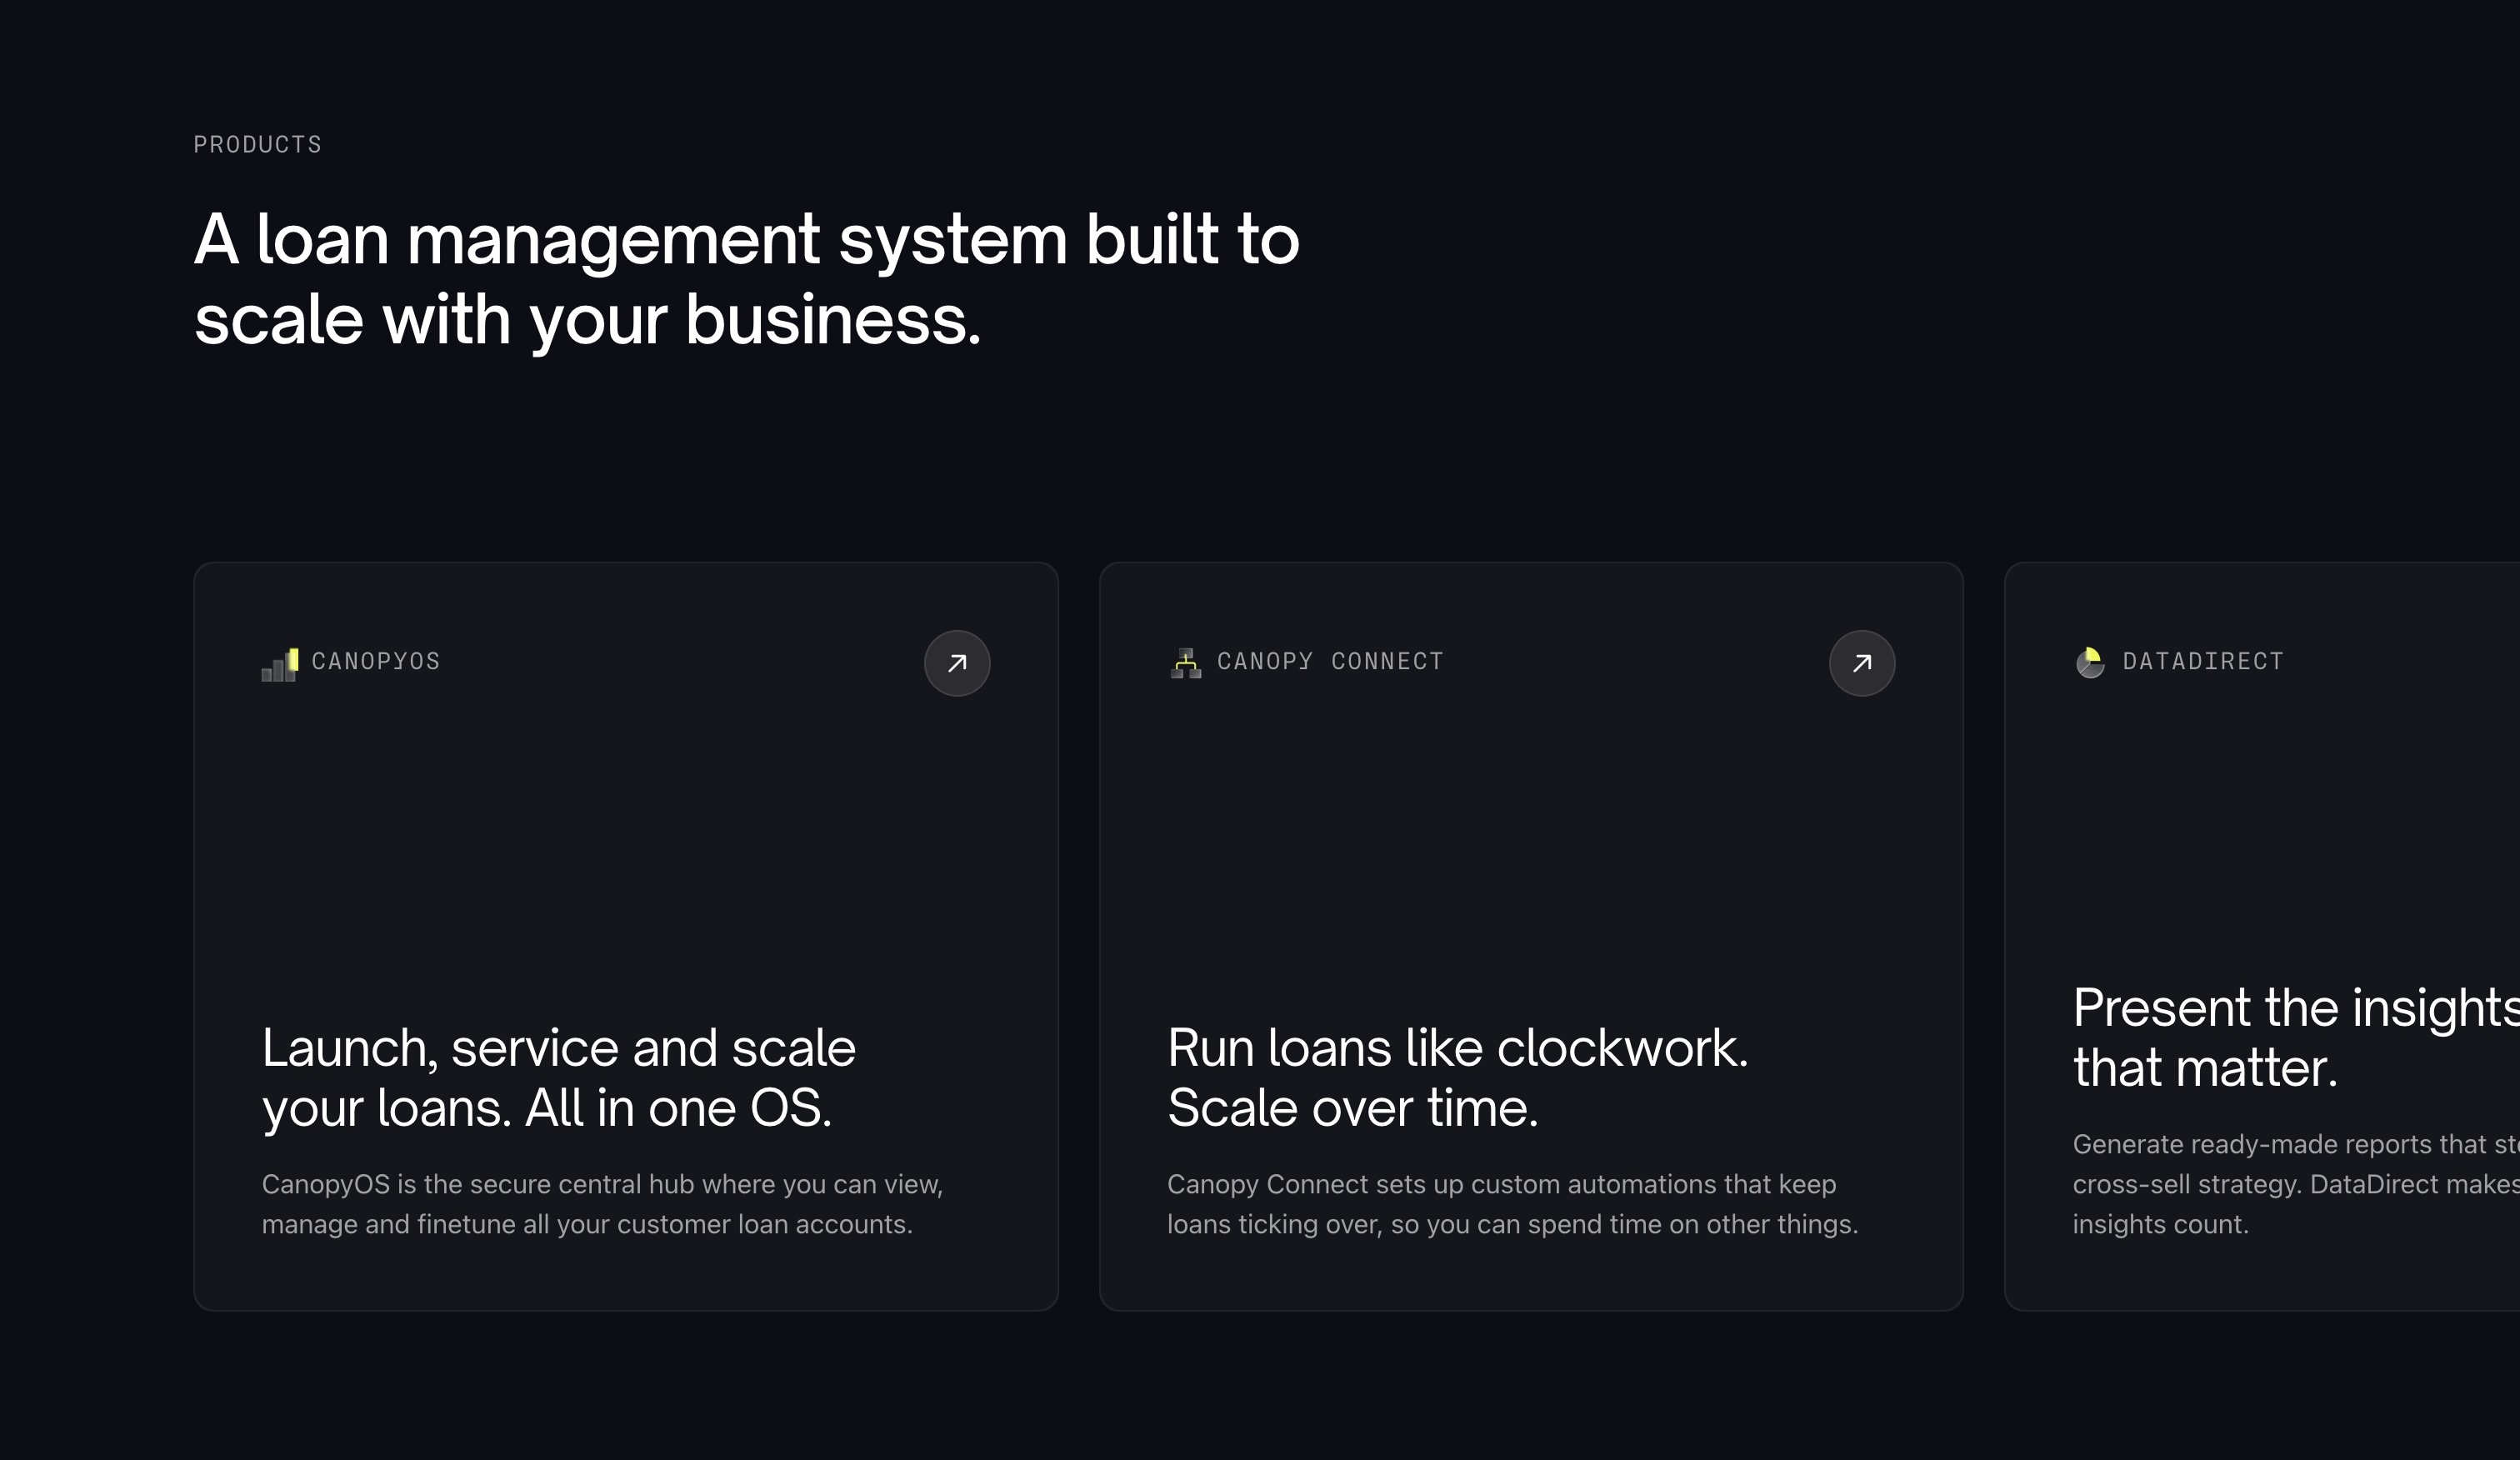Select the CANOPYOS card label

[x=376, y=661]
